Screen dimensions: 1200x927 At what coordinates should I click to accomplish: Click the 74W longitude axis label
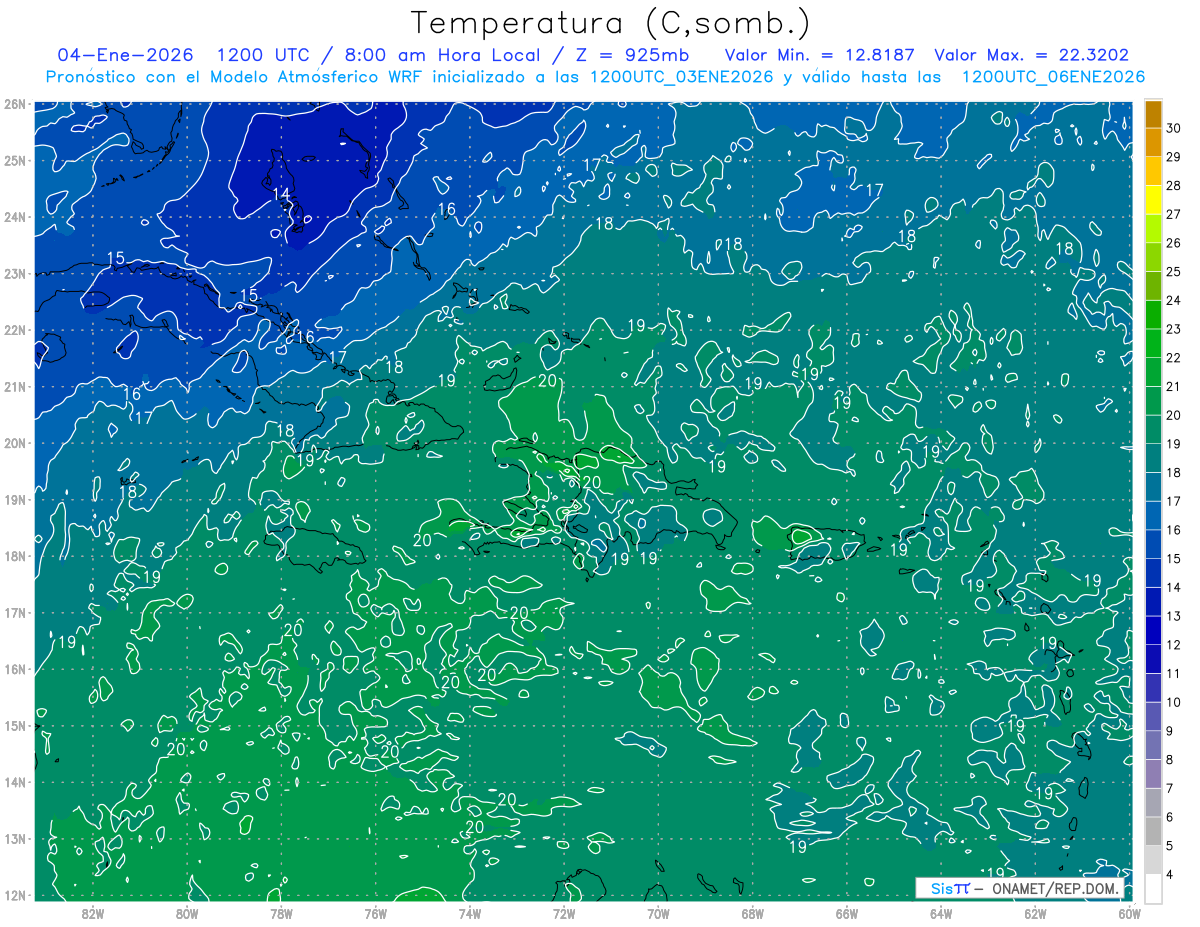click(x=470, y=913)
